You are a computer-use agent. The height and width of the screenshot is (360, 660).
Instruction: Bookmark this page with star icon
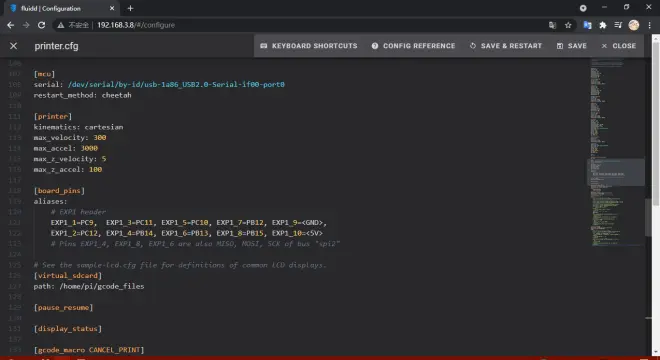(x=568, y=25)
